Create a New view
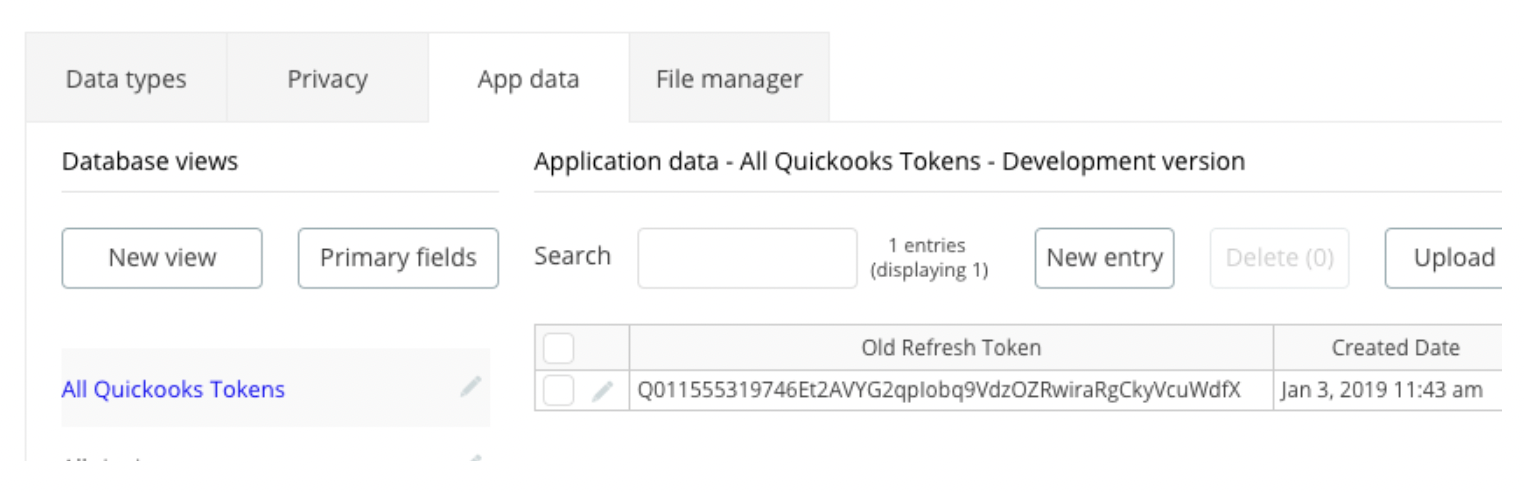The width and height of the screenshot is (1524, 492). (x=162, y=258)
